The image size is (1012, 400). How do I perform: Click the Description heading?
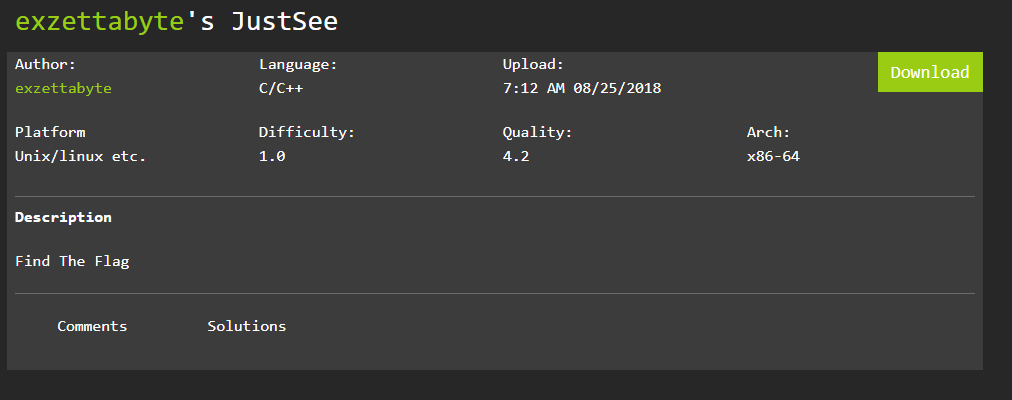click(63, 217)
